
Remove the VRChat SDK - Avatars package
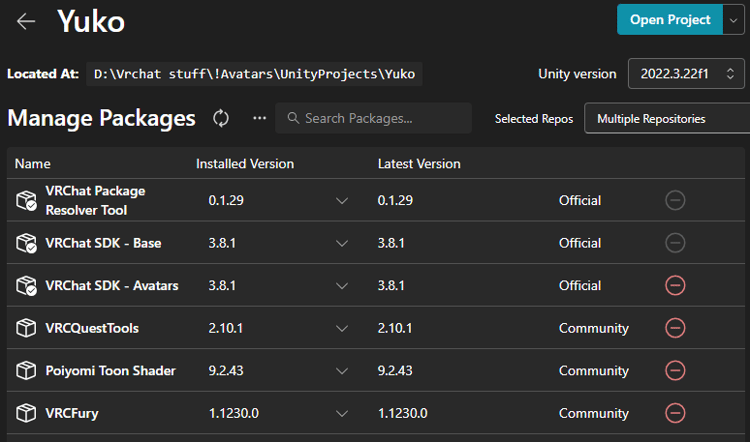click(675, 286)
